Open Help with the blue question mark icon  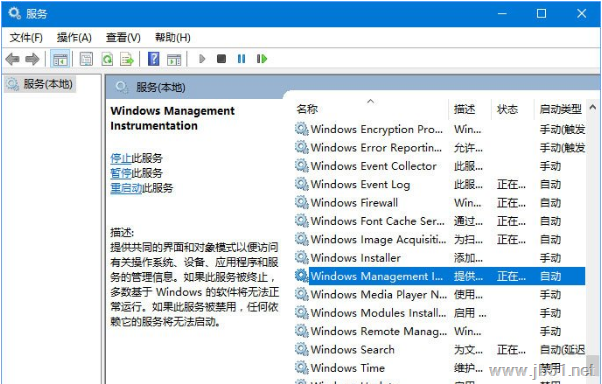point(154,59)
